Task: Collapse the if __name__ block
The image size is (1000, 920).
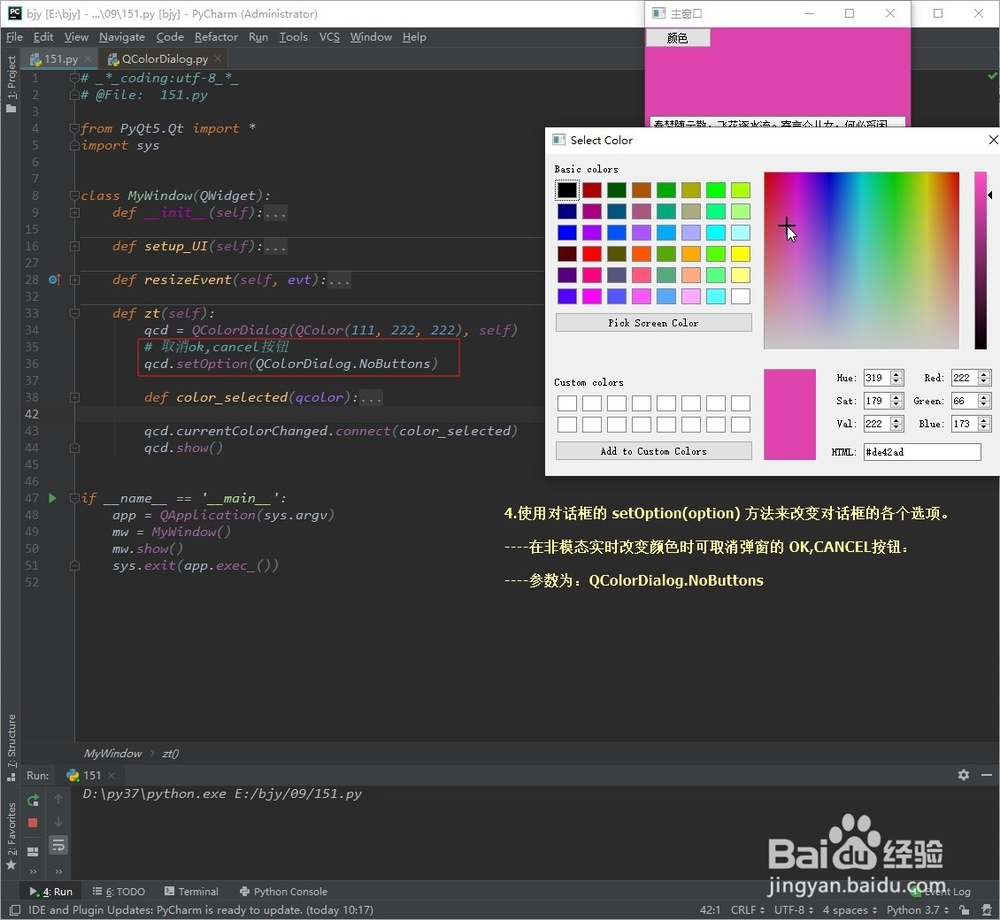Action: 75,498
